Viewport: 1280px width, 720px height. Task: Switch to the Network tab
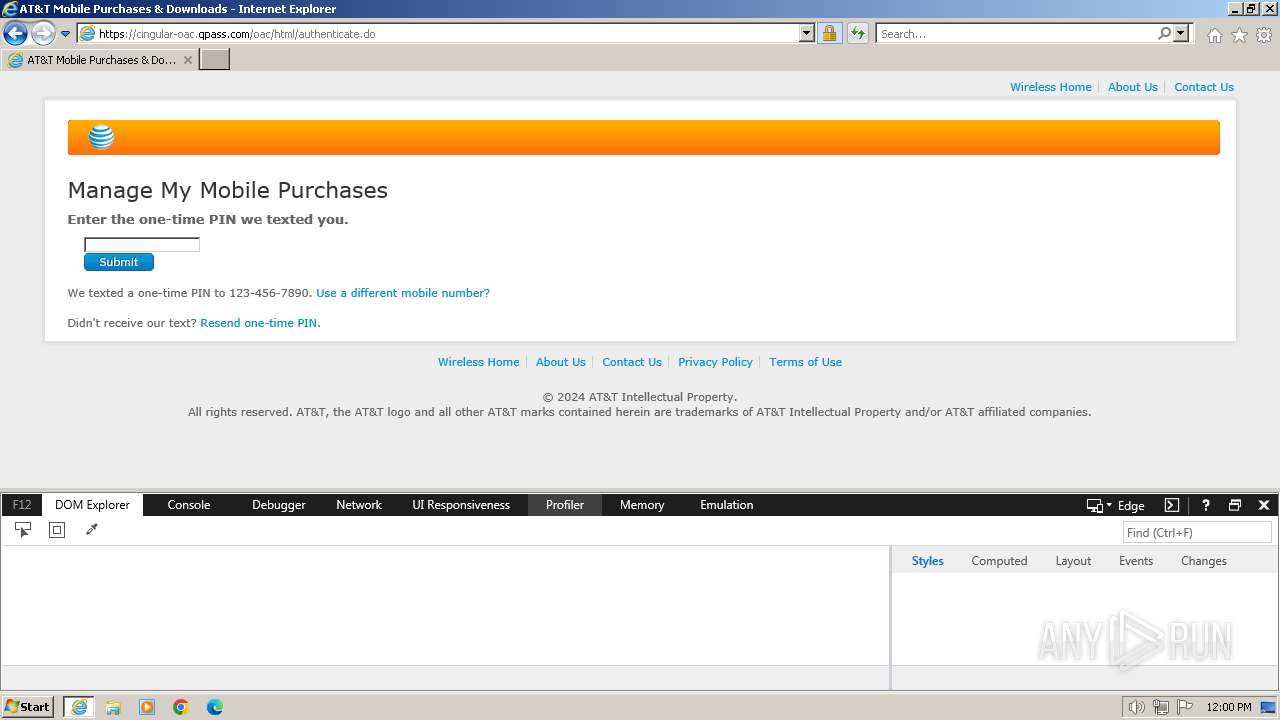[359, 505]
